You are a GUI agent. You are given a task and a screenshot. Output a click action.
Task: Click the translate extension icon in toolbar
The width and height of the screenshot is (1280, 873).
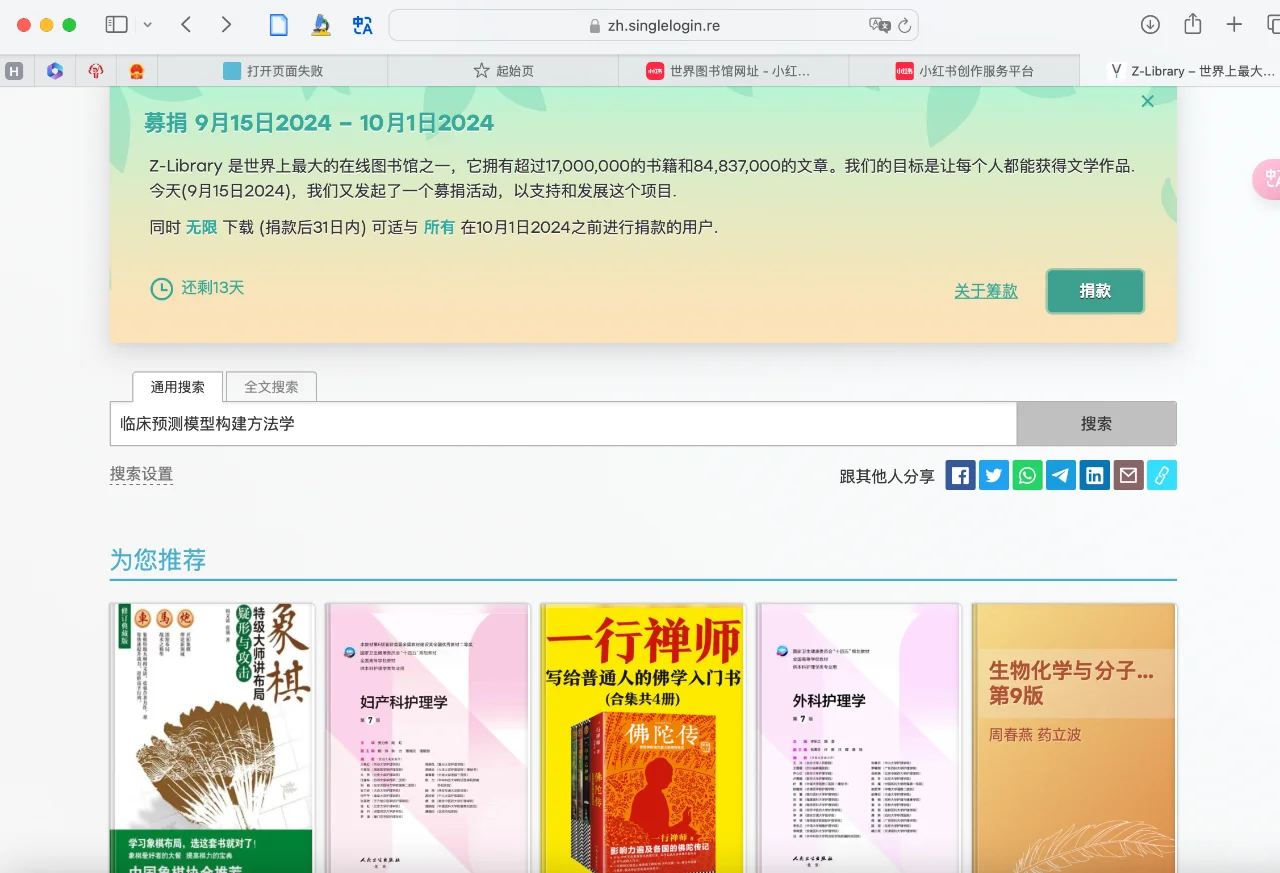pyautogui.click(x=362, y=25)
